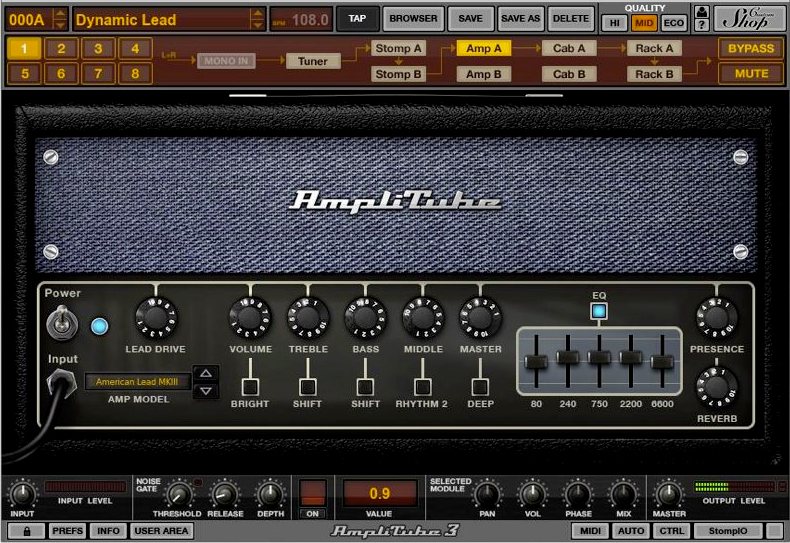The image size is (790, 543).
Task: Set quality to HI
Action: pos(615,23)
